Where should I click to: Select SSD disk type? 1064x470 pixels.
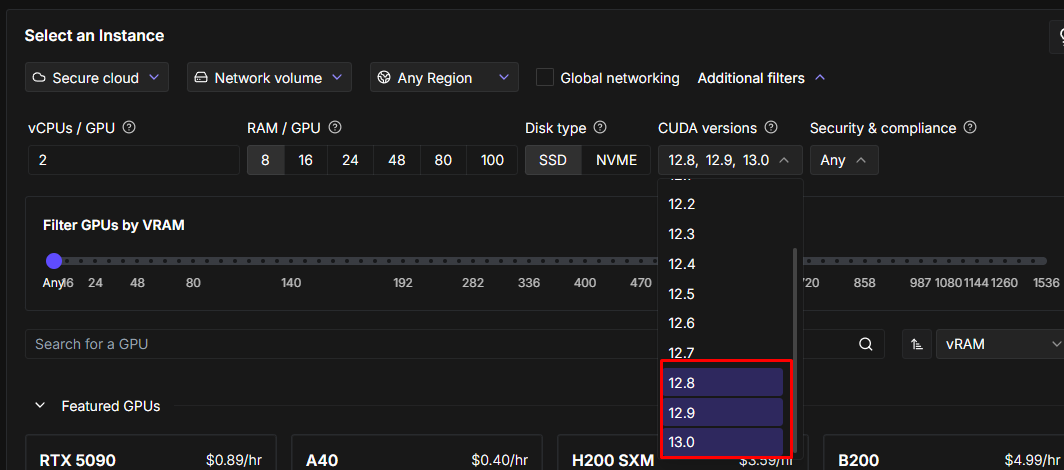(553, 160)
